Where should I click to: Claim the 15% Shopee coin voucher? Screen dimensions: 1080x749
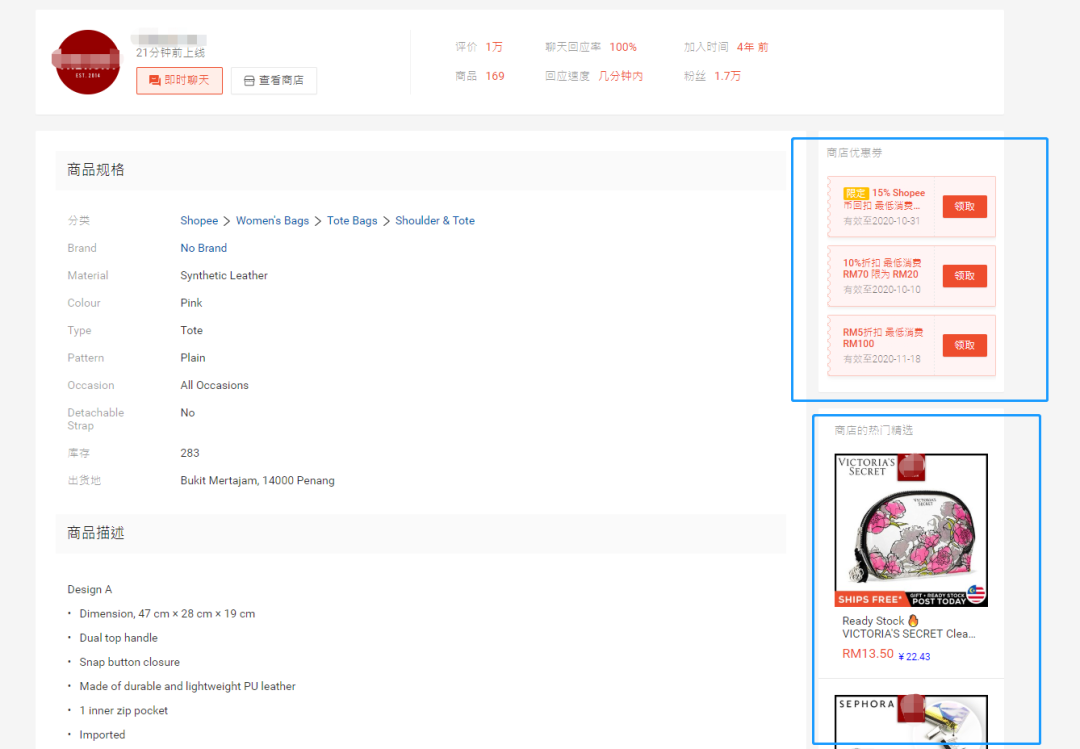(x=964, y=207)
